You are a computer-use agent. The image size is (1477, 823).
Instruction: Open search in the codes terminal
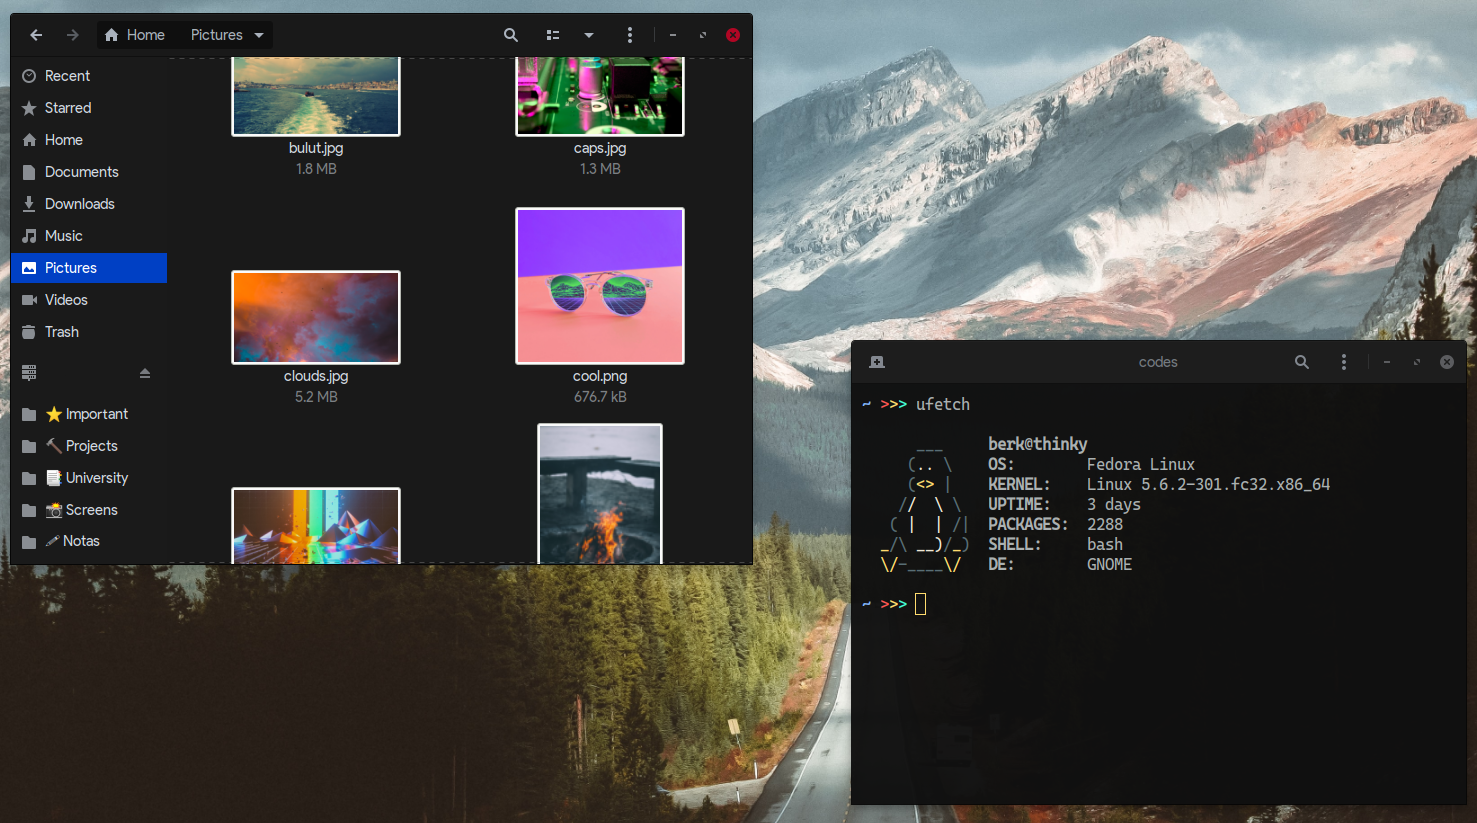[1302, 362]
